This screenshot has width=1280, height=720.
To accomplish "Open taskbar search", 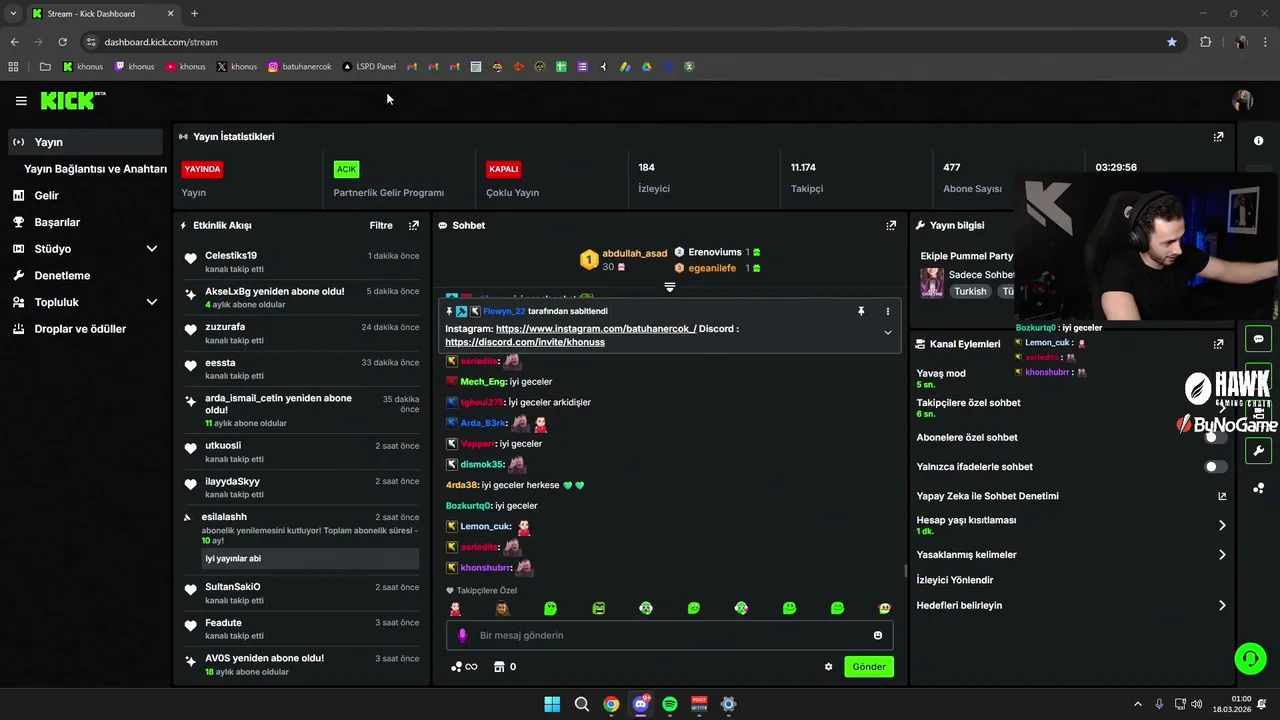I will click(582, 704).
